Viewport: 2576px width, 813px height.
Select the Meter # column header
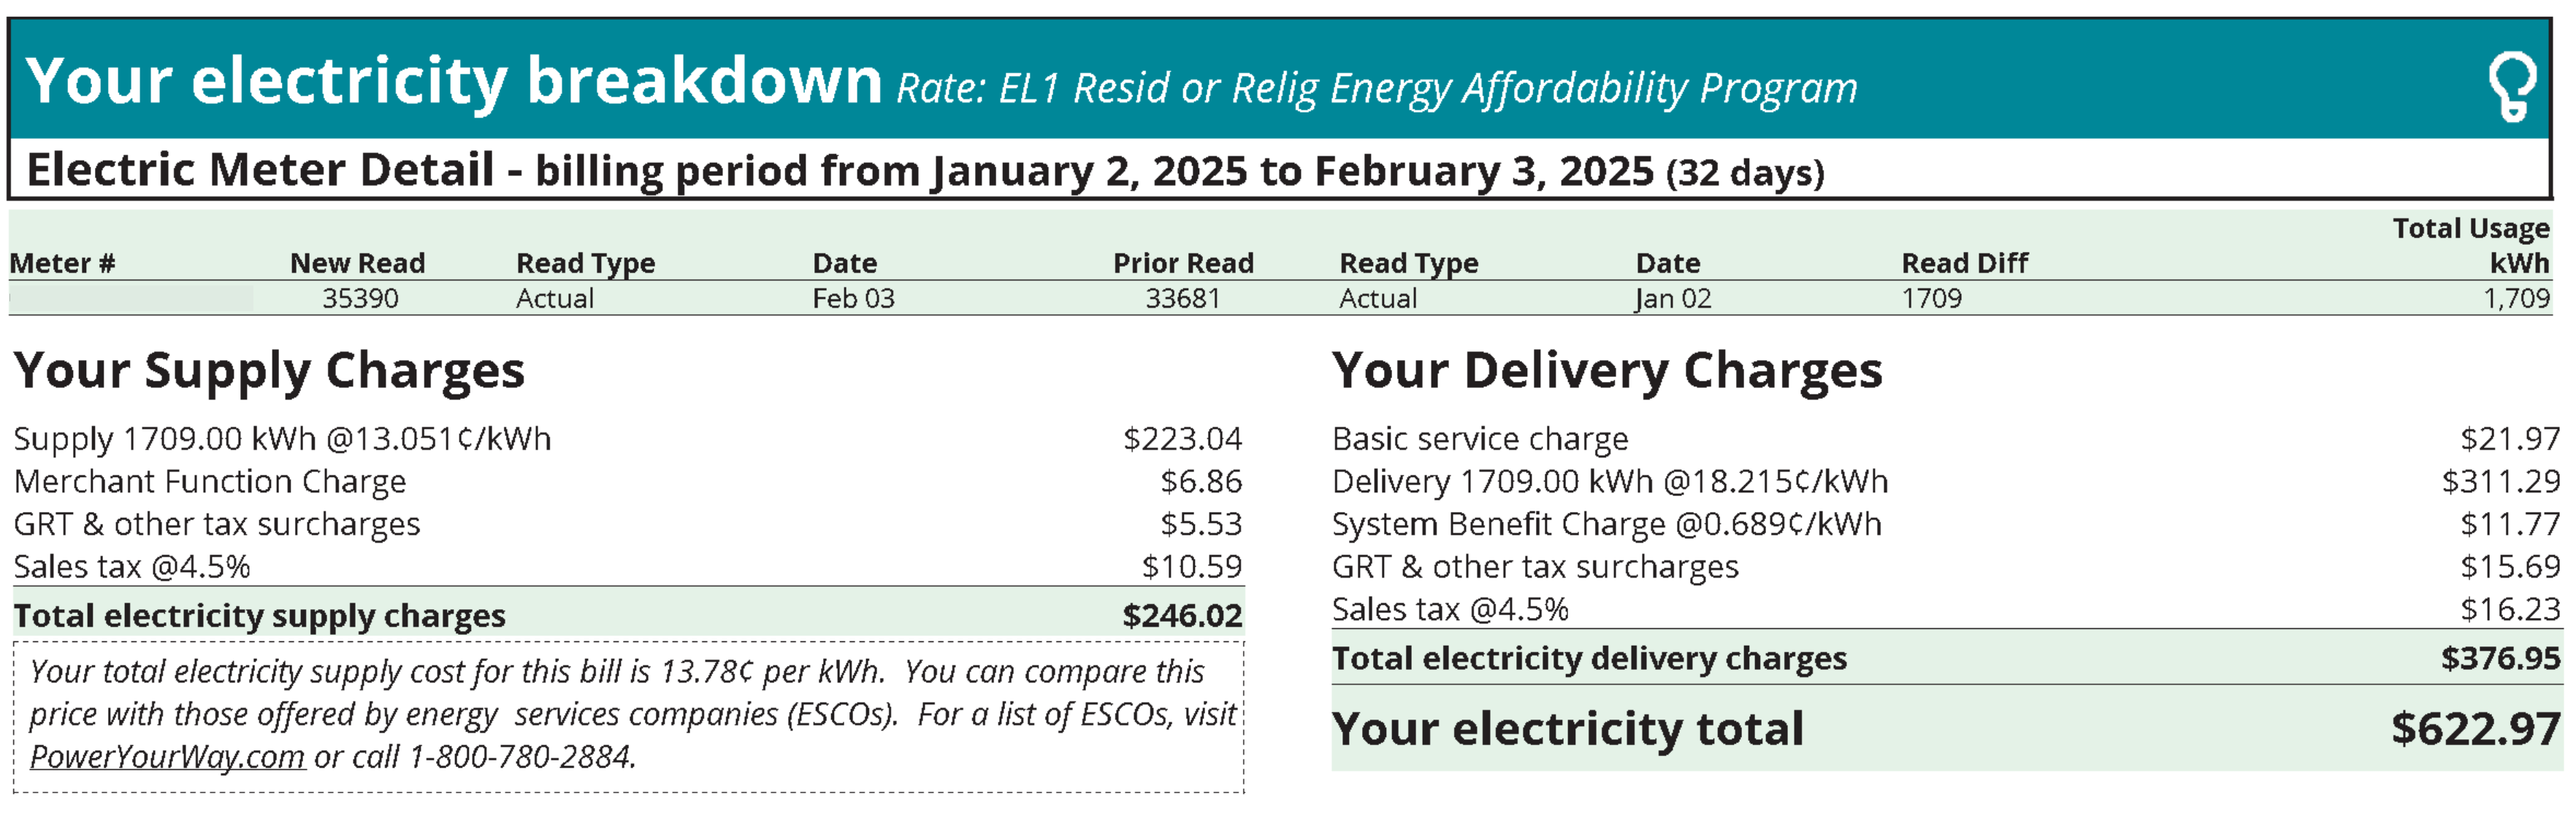(x=62, y=263)
